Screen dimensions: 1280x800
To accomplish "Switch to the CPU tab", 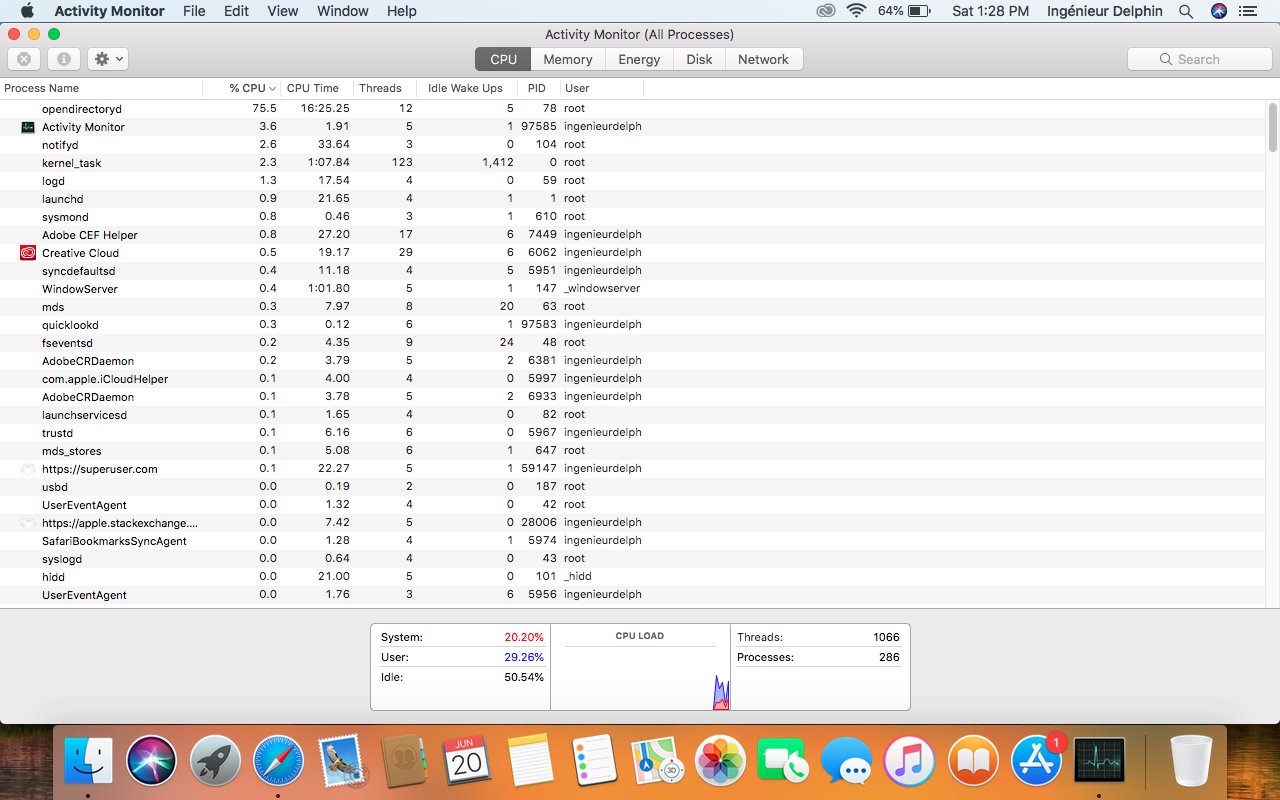I will [x=503, y=59].
